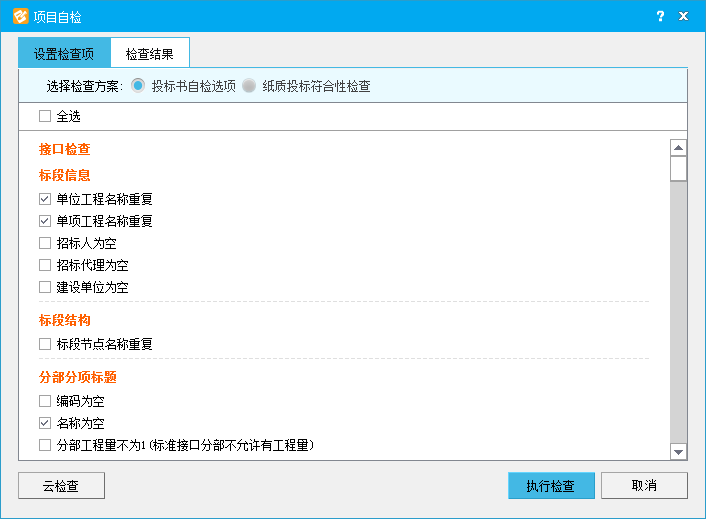Check the 建设单位为空 box
706x519 pixels.
[x=45, y=287]
